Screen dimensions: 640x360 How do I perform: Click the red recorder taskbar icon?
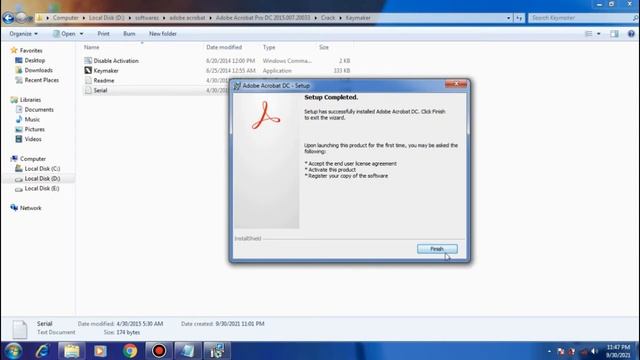[159, 351]
